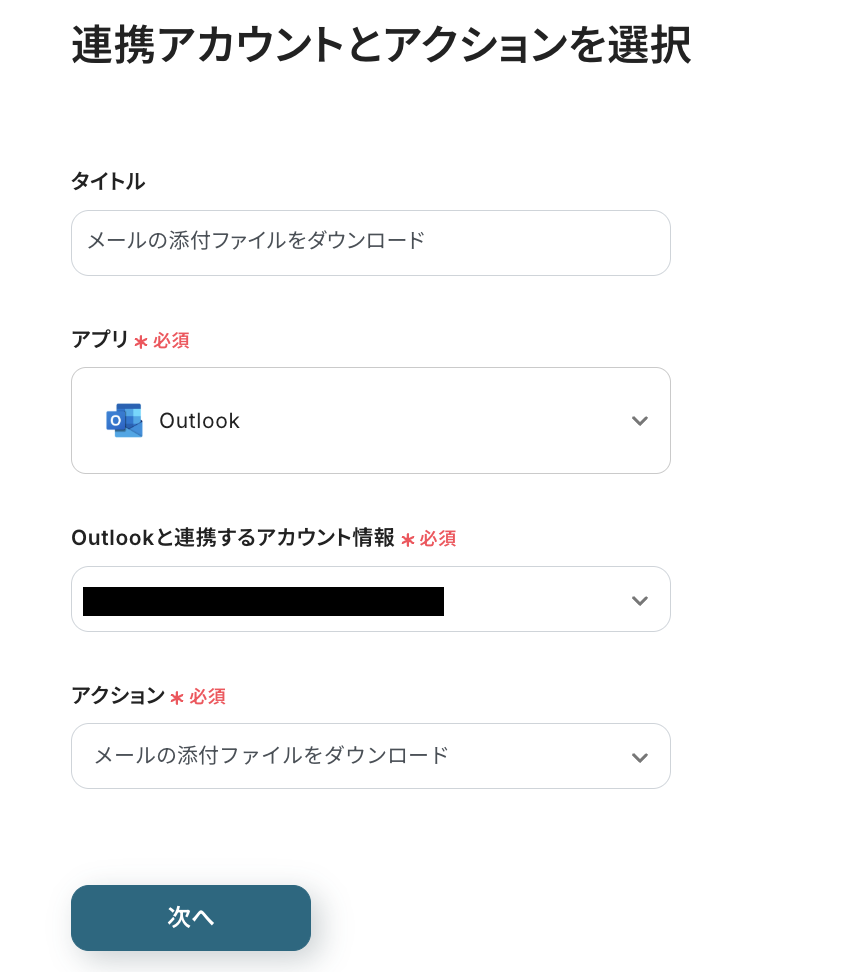Image resolution: width=854 pixels, height=972 pixels.
Task: Click the red asterisk beside アプリ
Action: coord(141,342)
